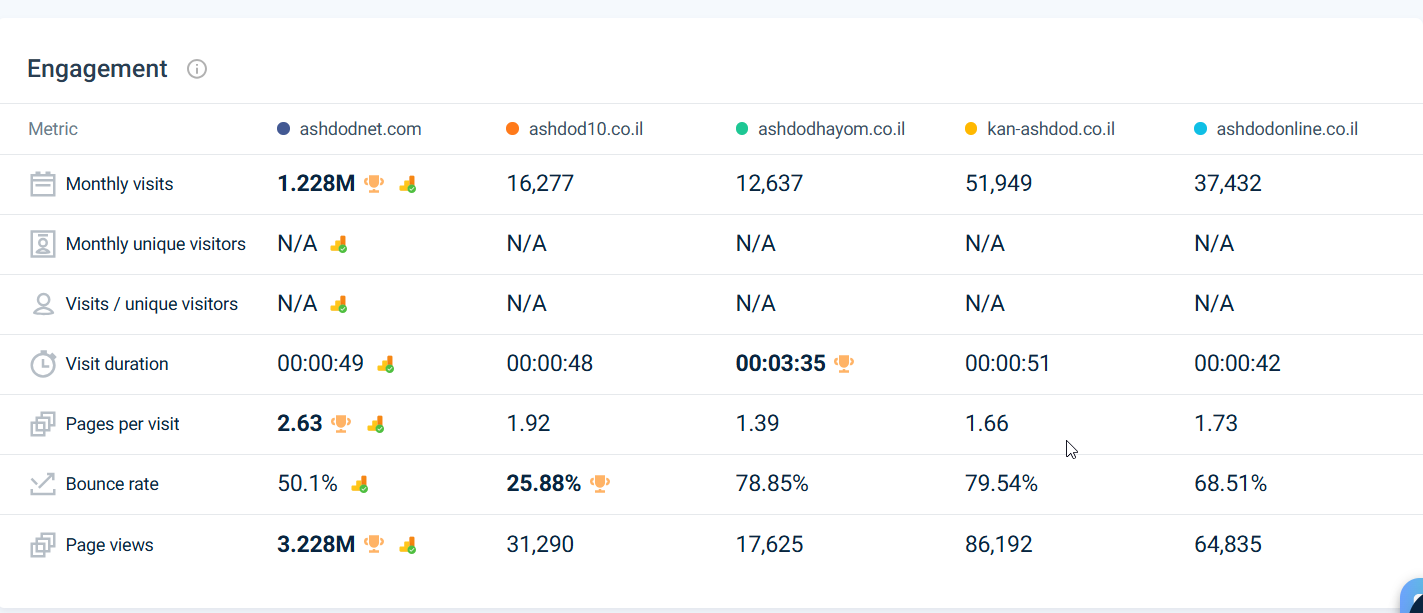
Task: Select the Monthly visits row label
Action: coord(119,184)
